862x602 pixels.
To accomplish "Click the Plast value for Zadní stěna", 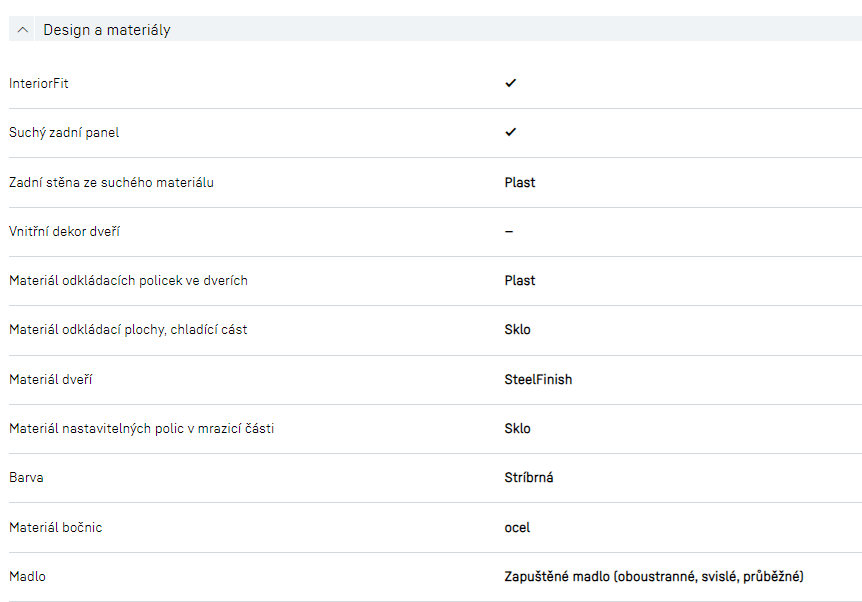I will coord(519,182).
